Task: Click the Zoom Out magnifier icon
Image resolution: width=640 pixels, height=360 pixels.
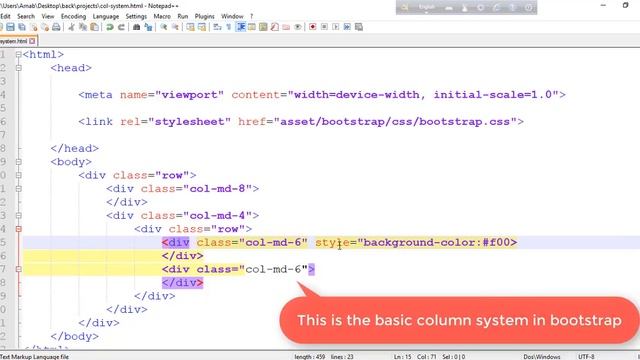Action: [x=175, y=27]
